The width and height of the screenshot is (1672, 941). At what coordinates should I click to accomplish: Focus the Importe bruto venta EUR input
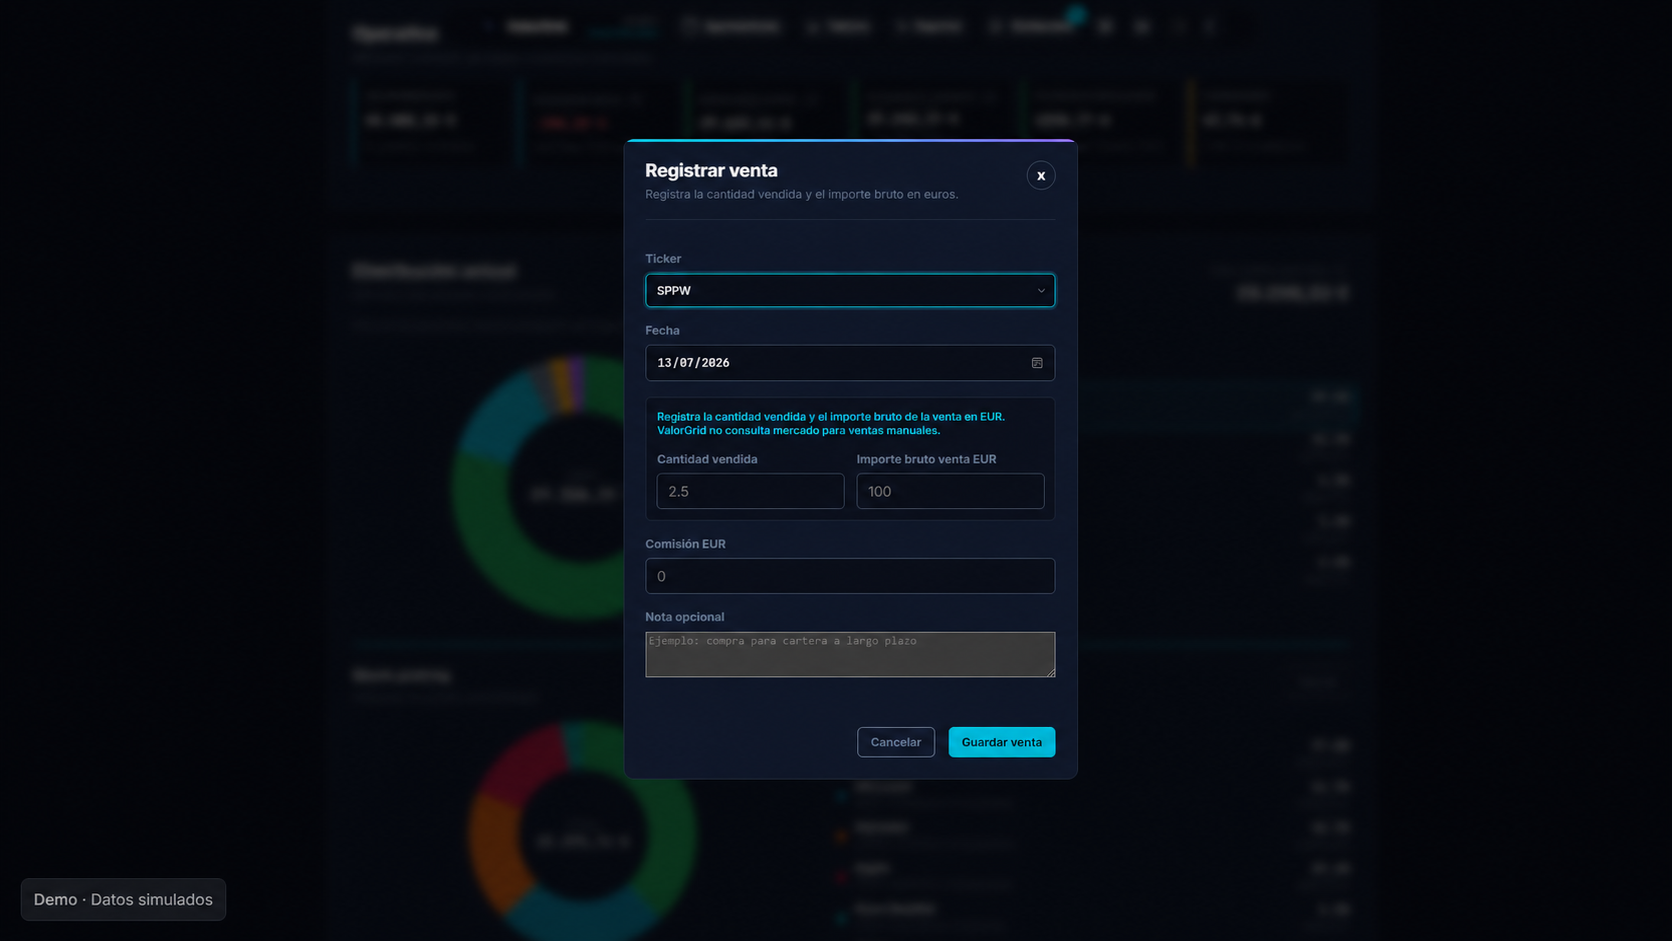pos(950,491)
